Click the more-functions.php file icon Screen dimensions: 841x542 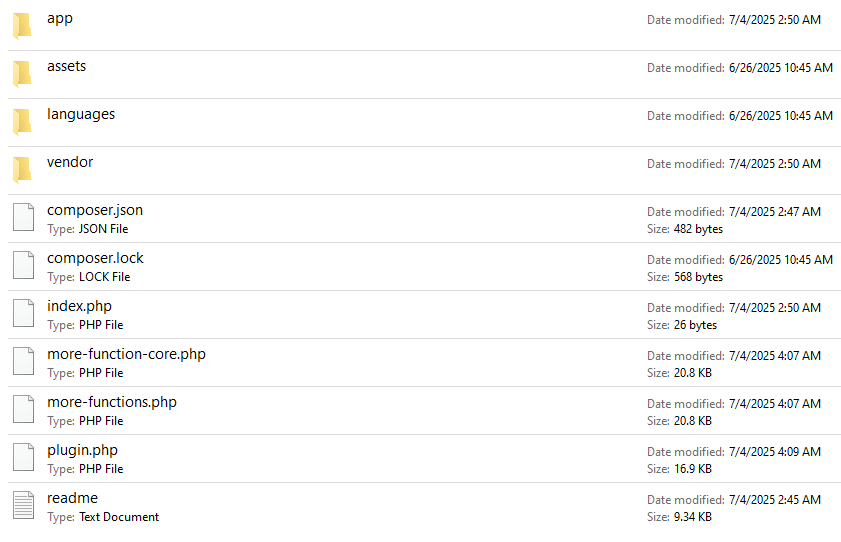[x=22, y=409]
